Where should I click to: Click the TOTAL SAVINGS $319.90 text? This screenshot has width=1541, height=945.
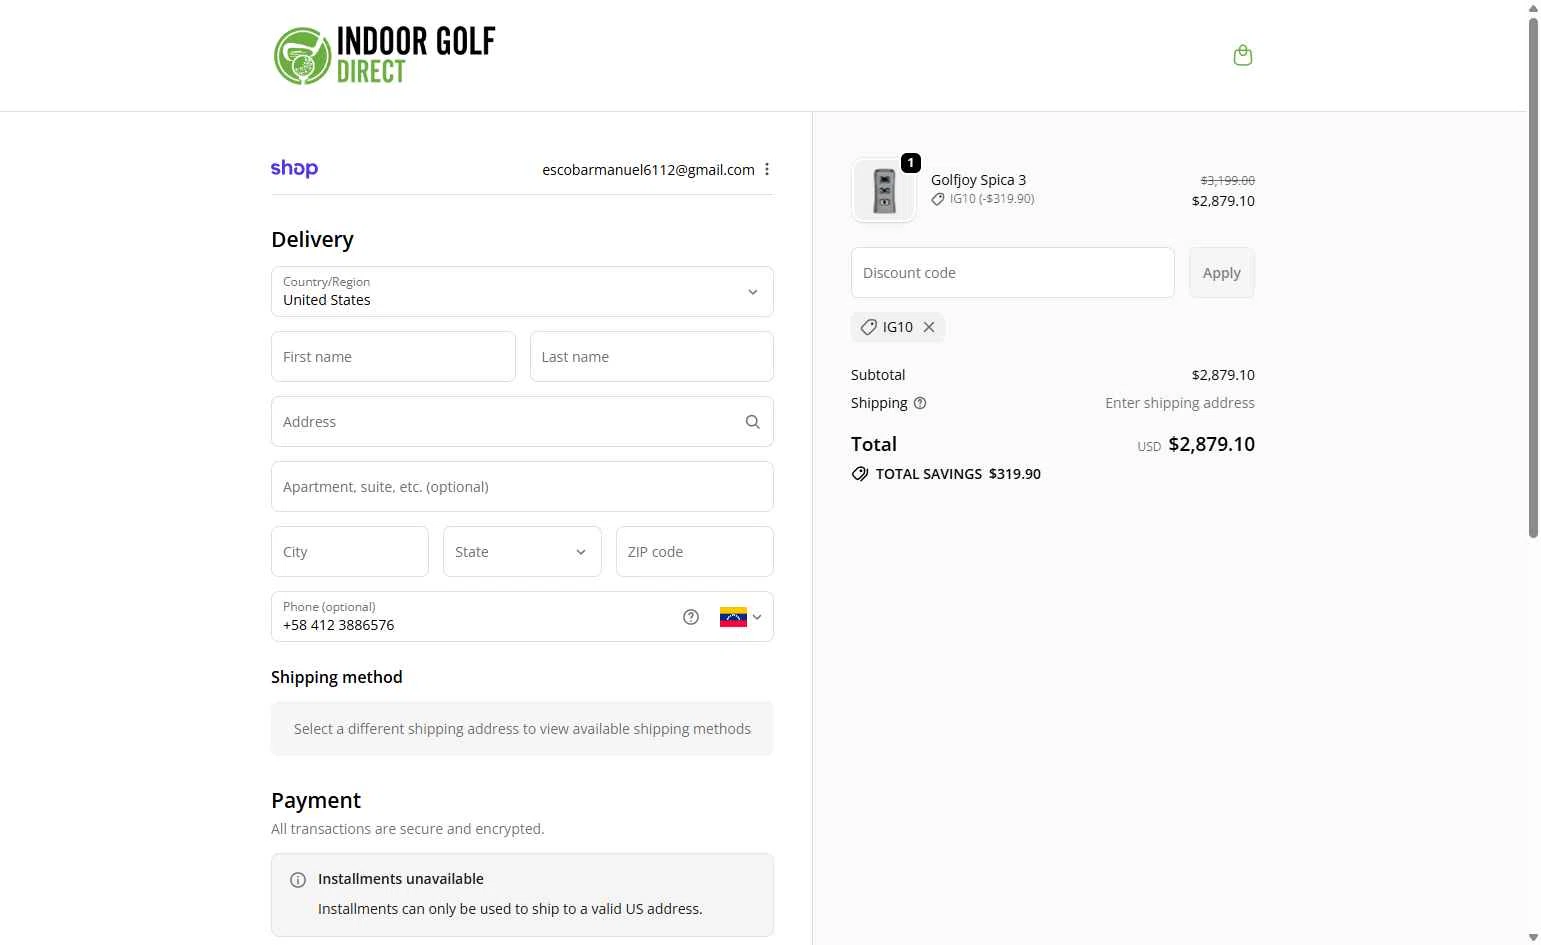(x=958, y=474)
